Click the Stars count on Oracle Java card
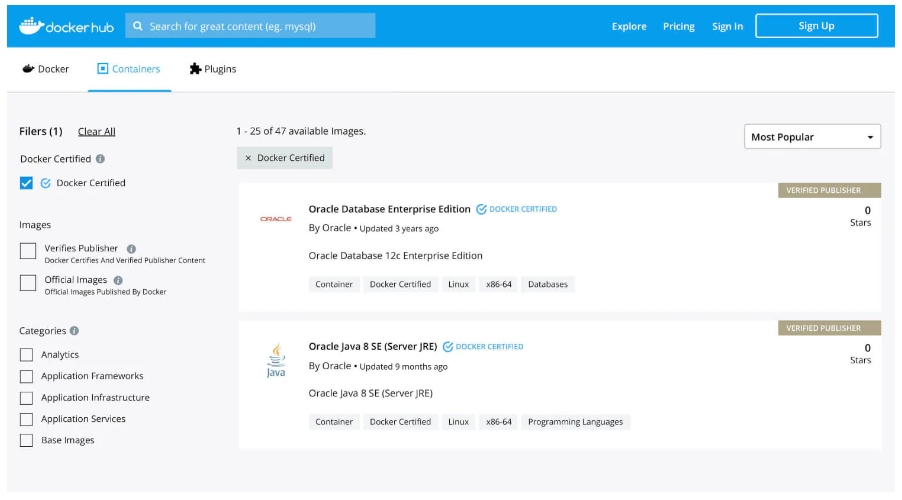 point(861,354)
